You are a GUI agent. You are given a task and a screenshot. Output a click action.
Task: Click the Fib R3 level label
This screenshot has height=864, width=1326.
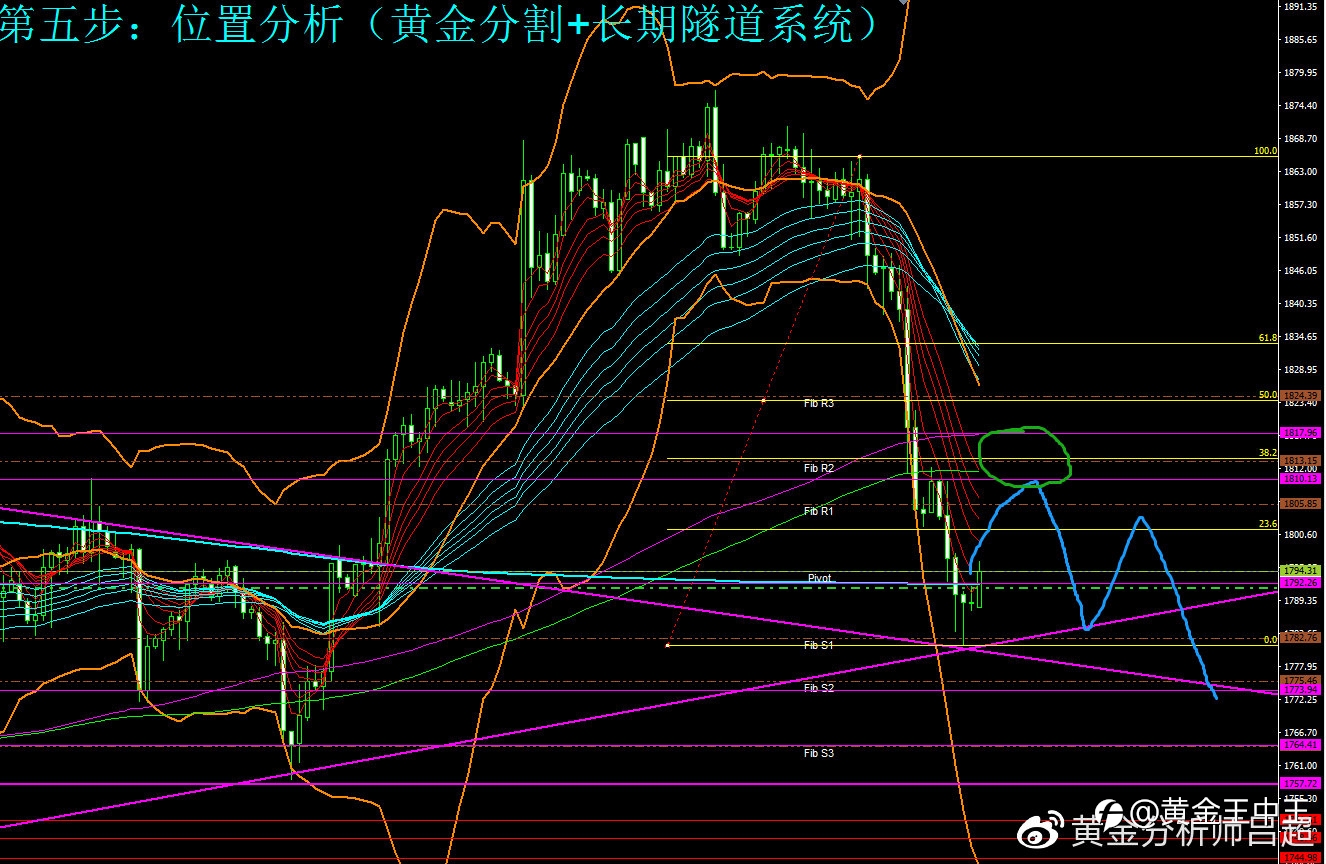tap(818, 403)
